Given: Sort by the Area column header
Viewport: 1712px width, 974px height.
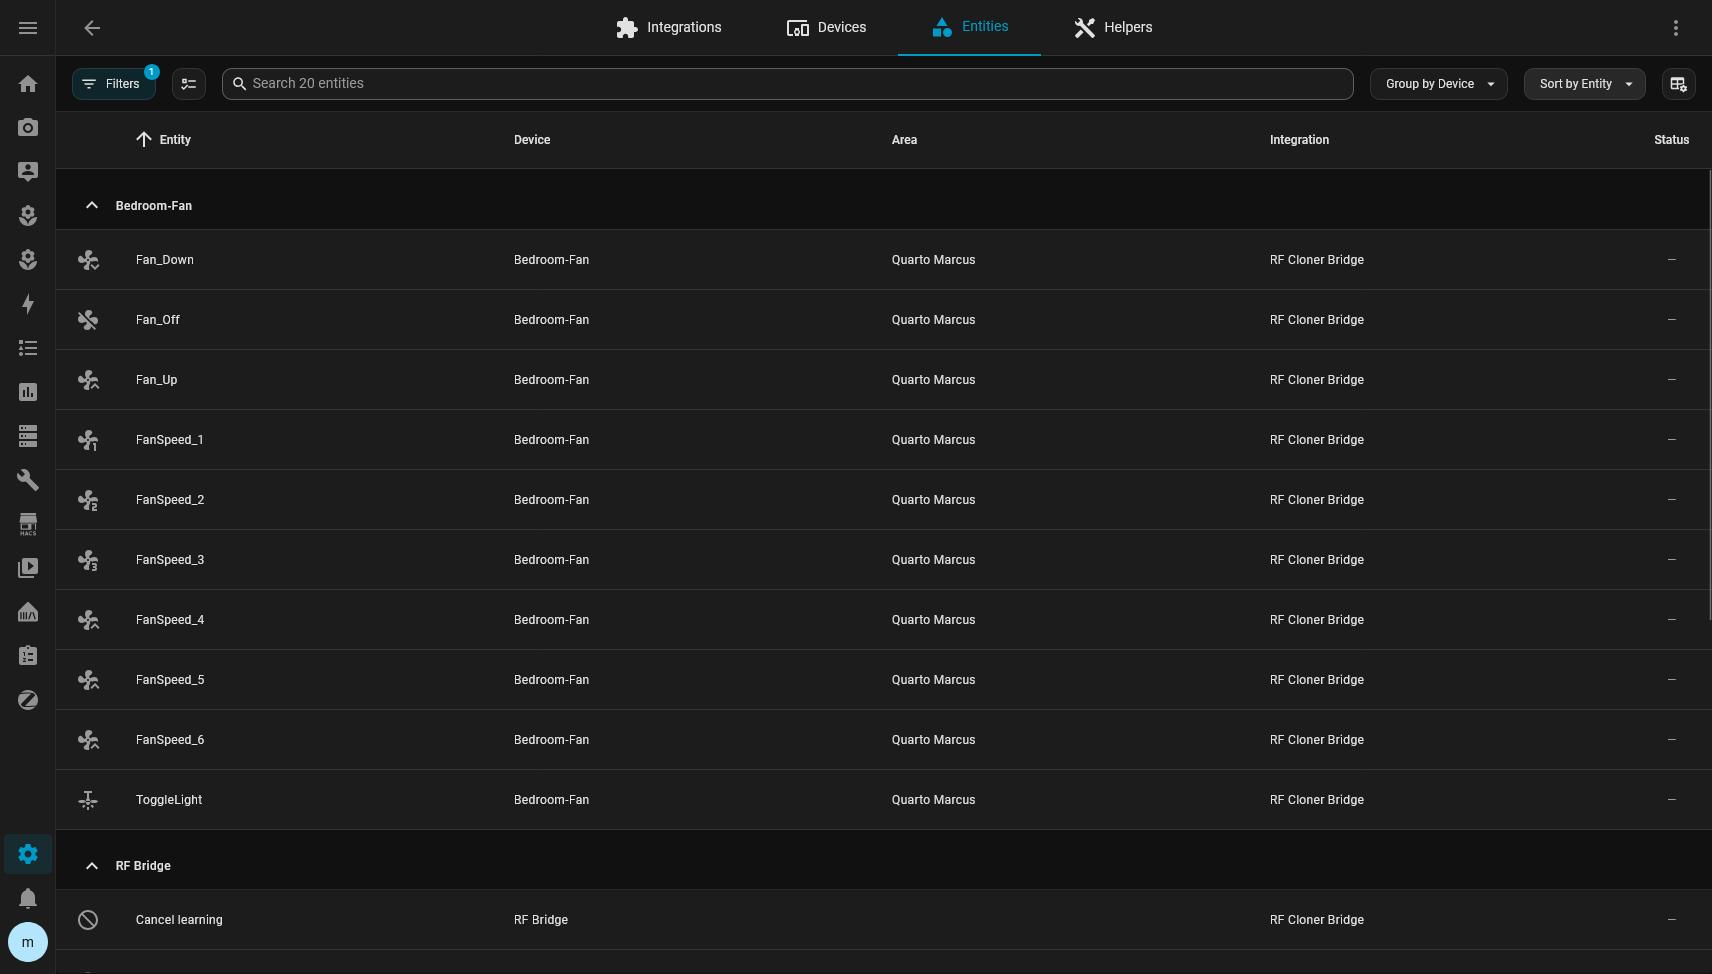Looking at the screenshot, I should [x=904, y=140].
